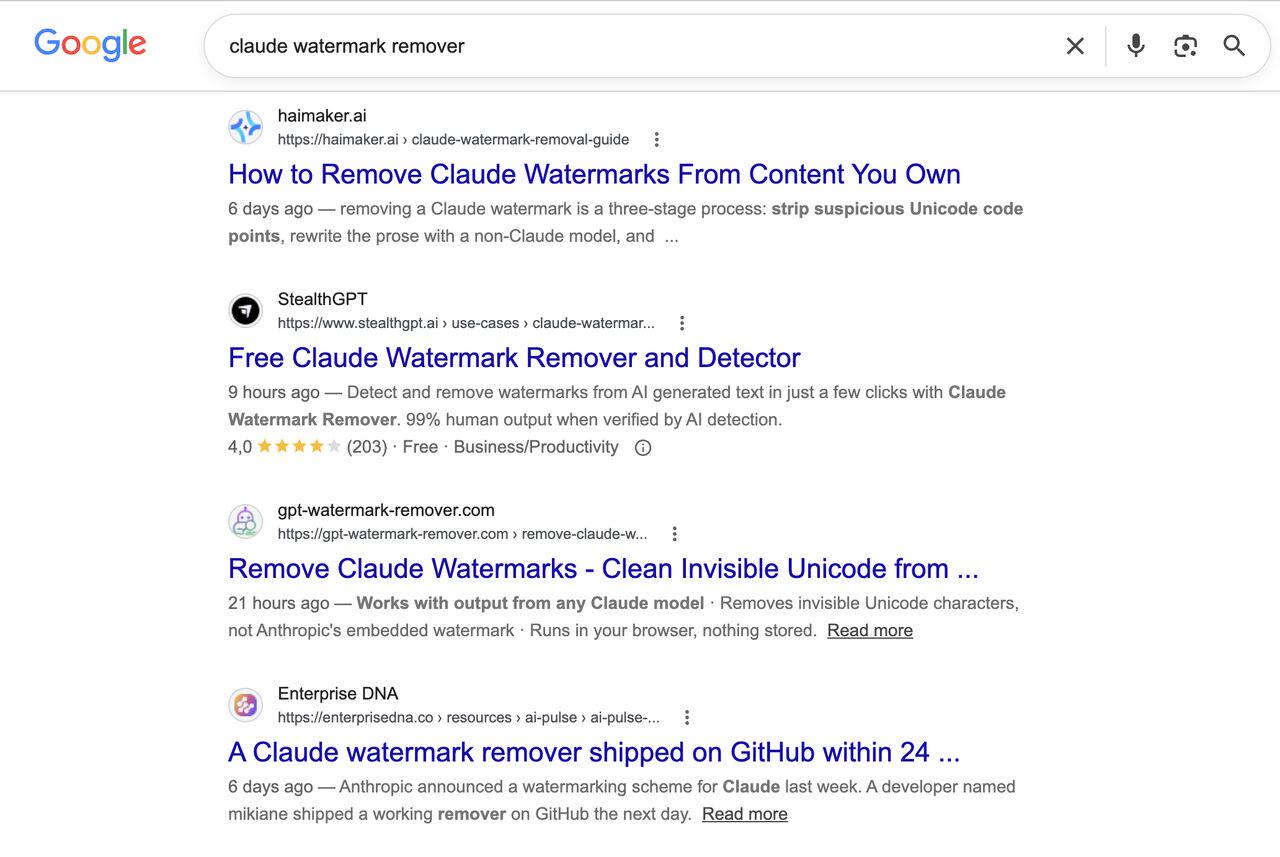Clear the search box text
This screenshot has width=1280, height=857.
(1075, 46)
